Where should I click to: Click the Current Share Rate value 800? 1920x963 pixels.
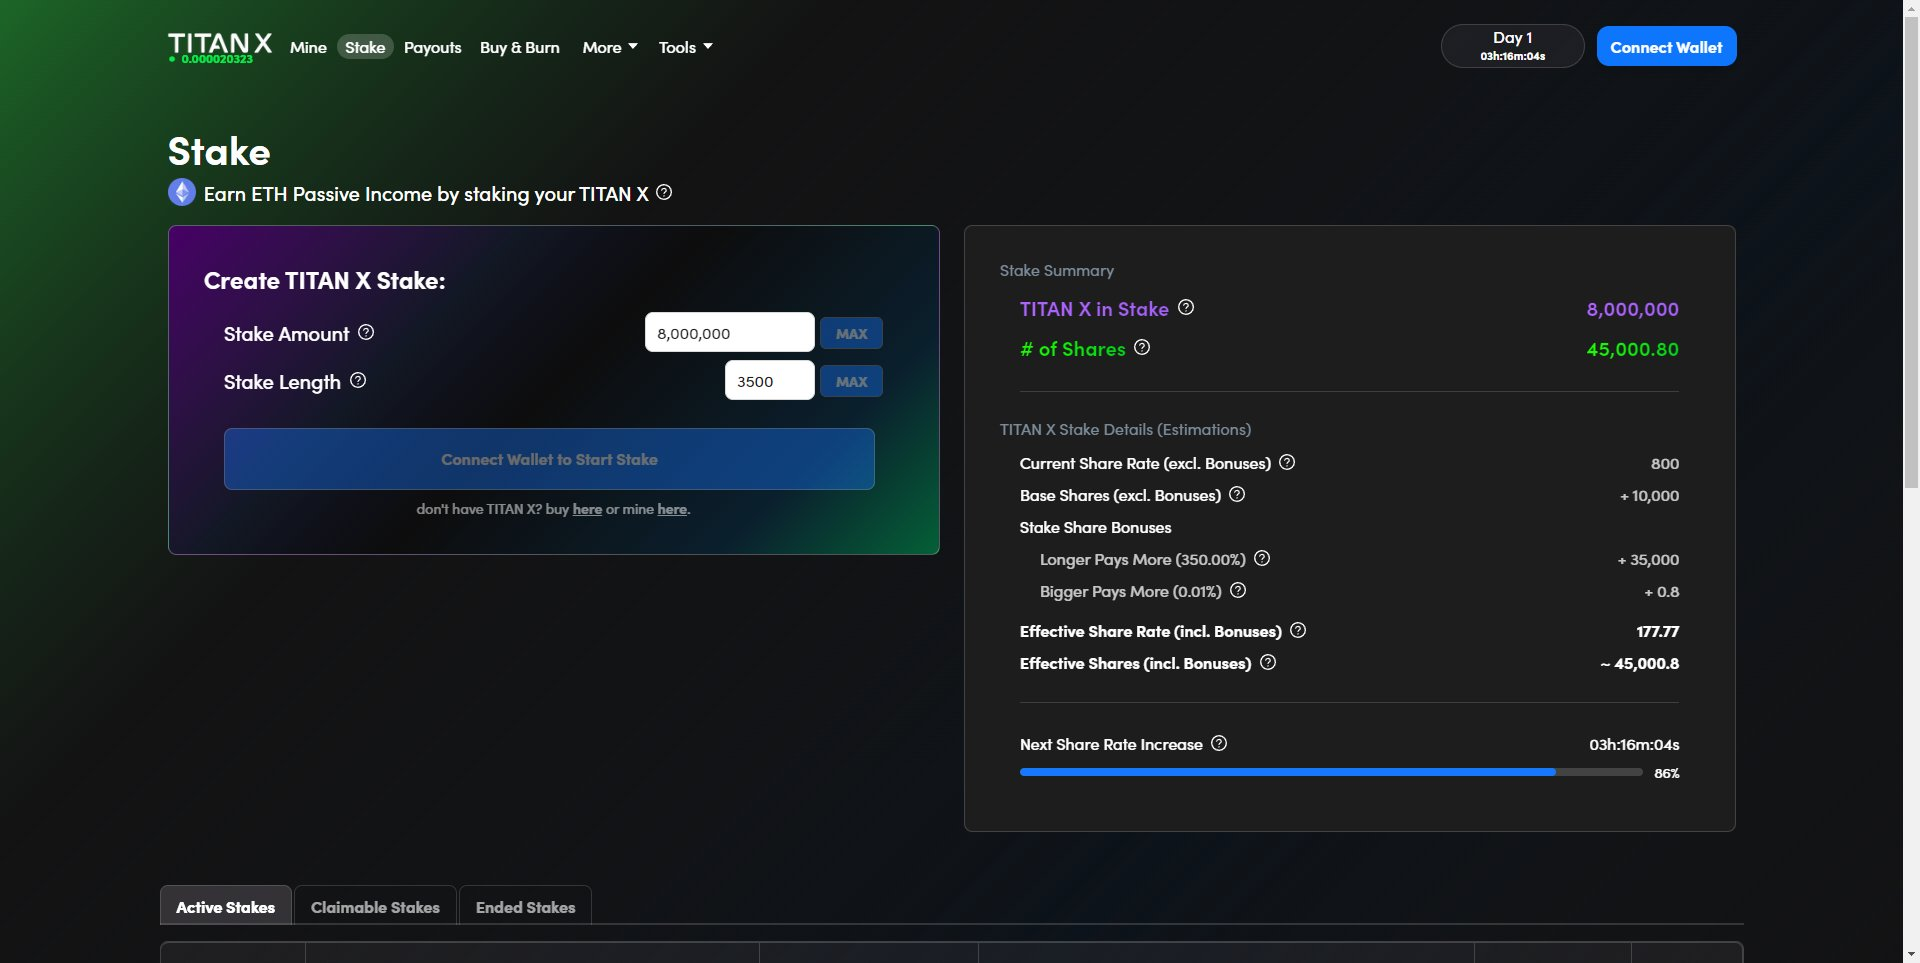[x=1664, y=463]
